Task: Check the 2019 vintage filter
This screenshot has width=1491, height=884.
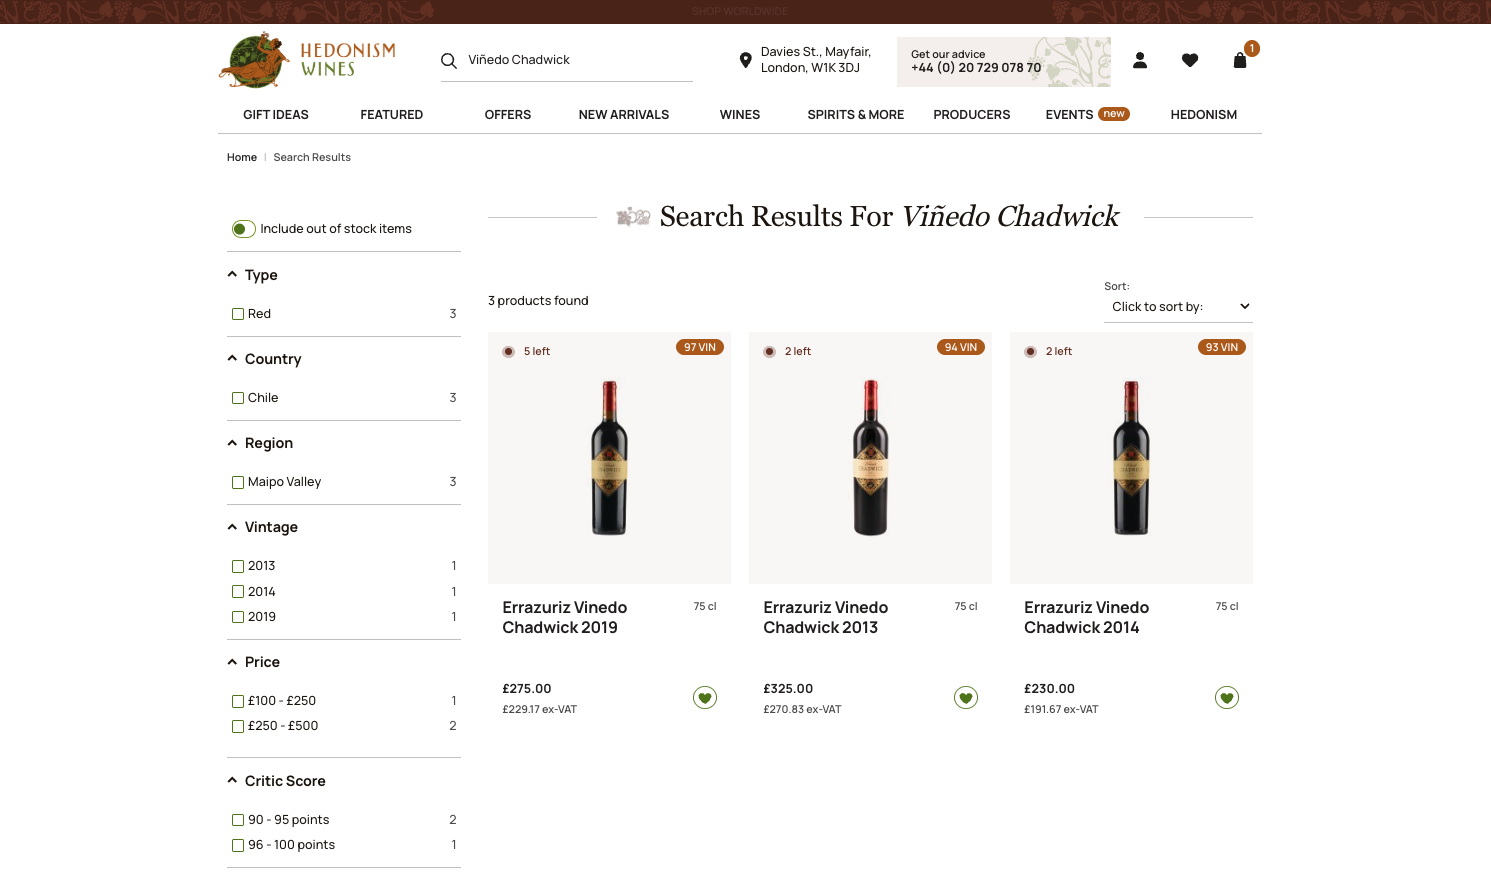Action: [x=238, y=617]
